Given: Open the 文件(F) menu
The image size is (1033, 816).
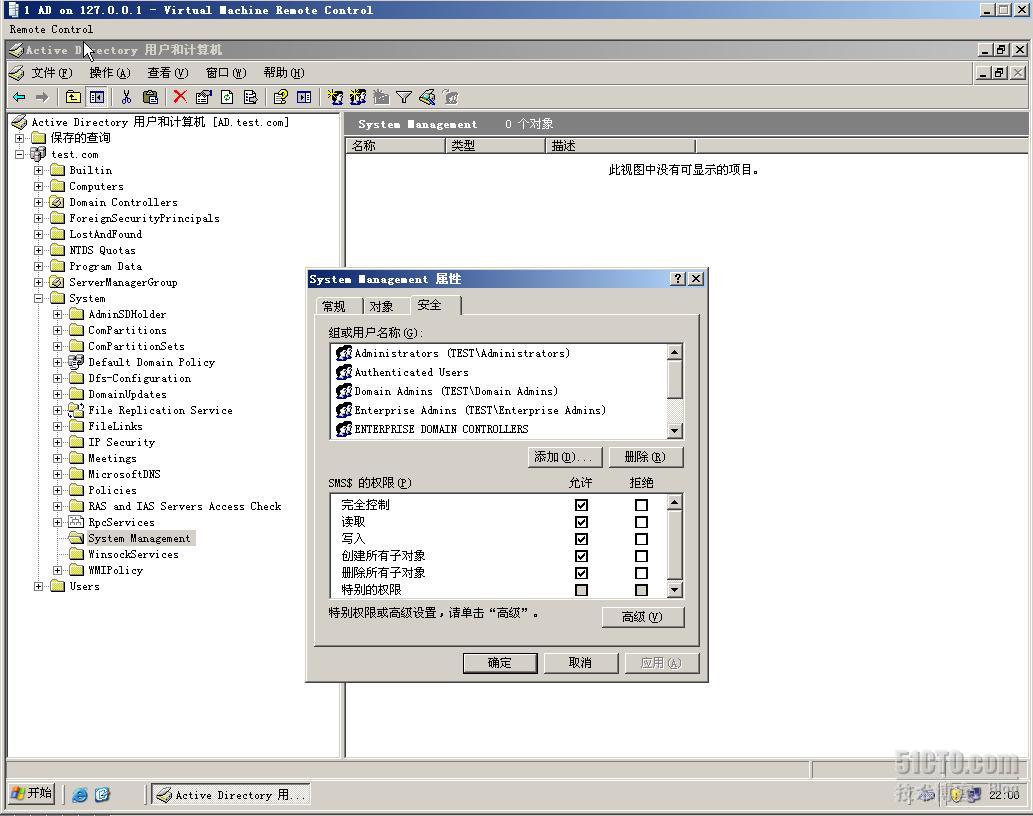Looking at the screenshot, I should coord(51,72).
